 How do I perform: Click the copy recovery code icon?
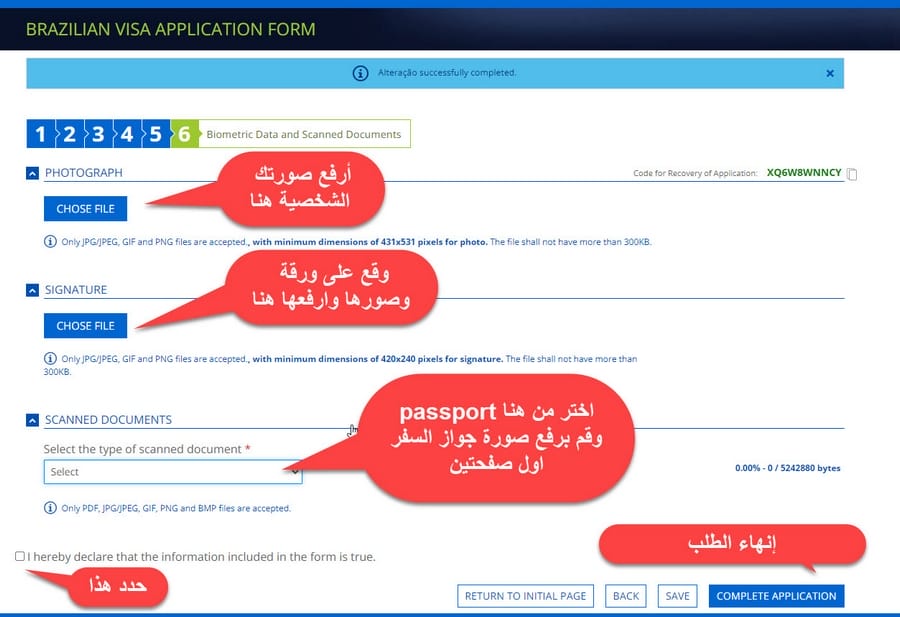[x=851, y=174]
